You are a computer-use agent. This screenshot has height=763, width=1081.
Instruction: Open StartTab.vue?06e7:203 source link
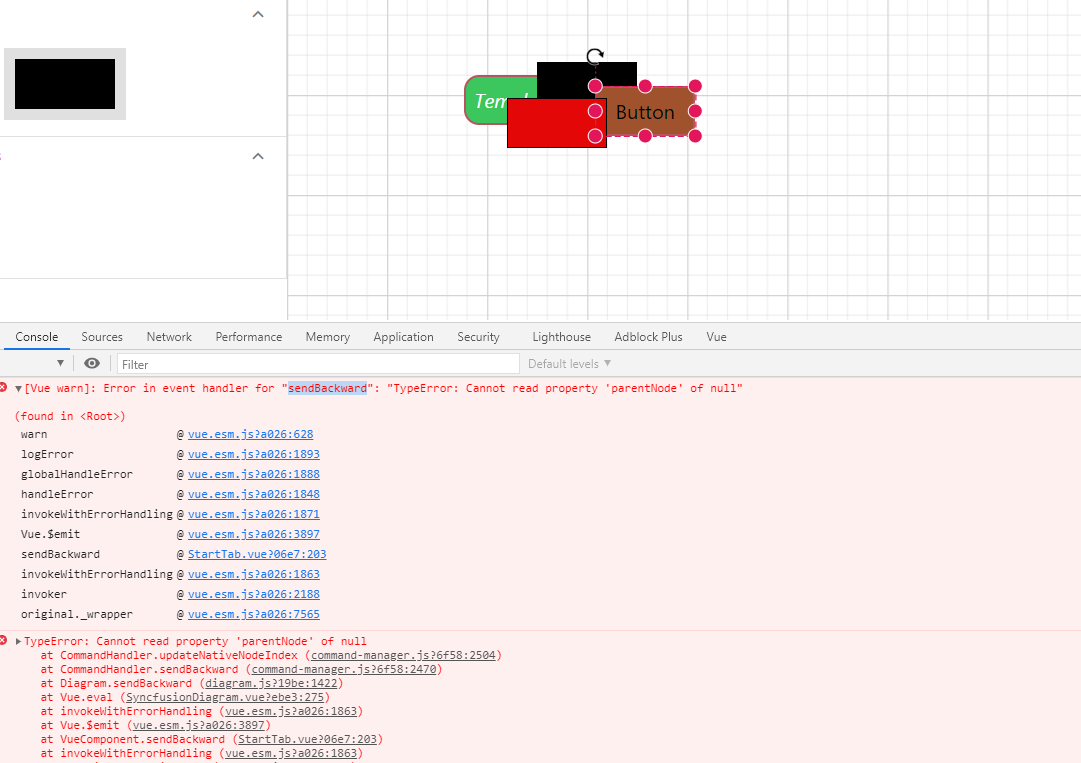(257, 554)
